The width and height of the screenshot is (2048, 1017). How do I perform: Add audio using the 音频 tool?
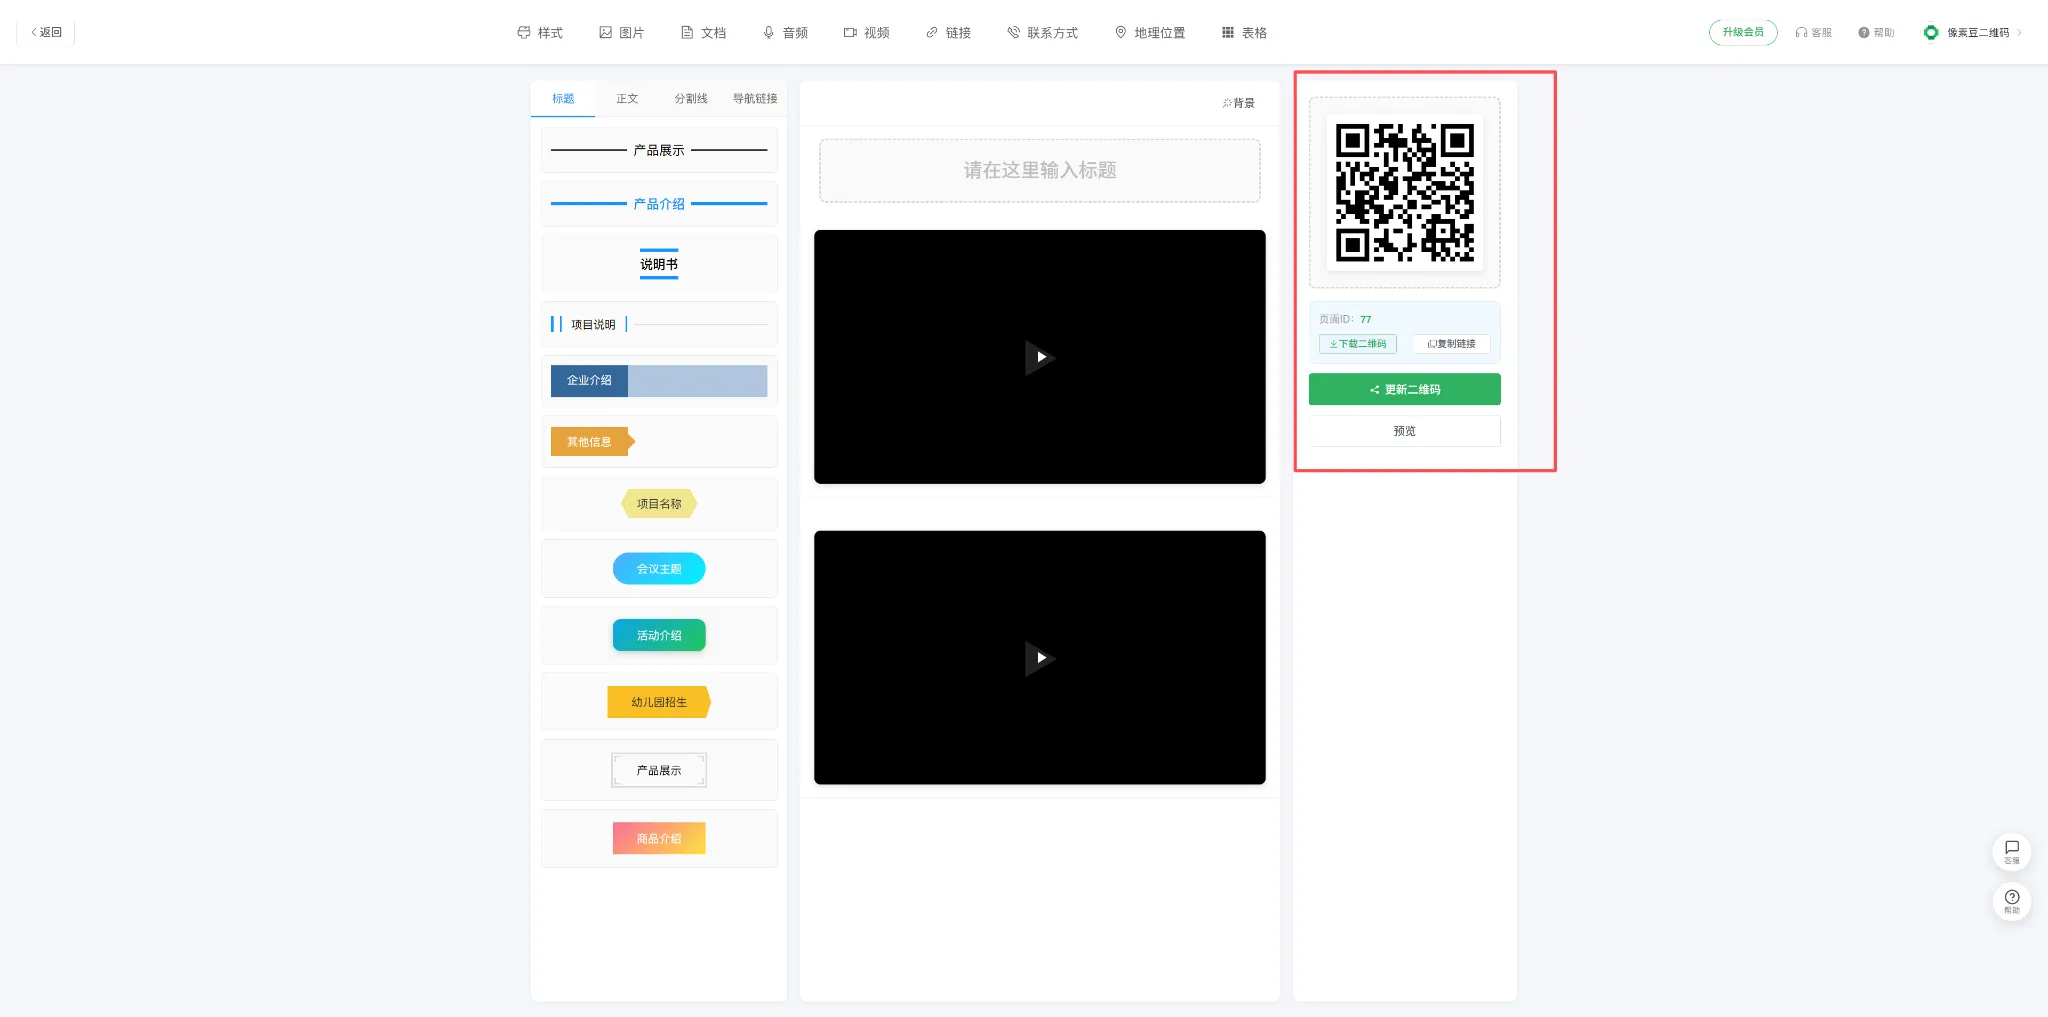(x=785, y=33)
